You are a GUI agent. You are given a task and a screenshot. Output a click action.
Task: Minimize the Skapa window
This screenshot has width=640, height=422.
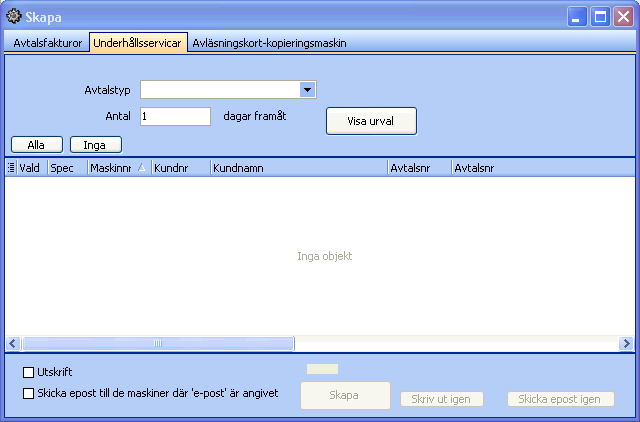(578, 16)
